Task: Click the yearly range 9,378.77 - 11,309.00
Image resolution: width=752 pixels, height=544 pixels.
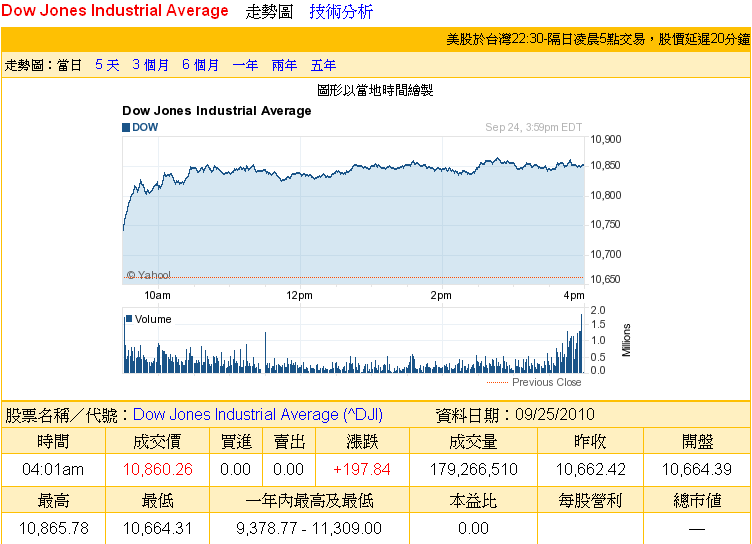Action: pyautogui.click(x=309, y=528)
